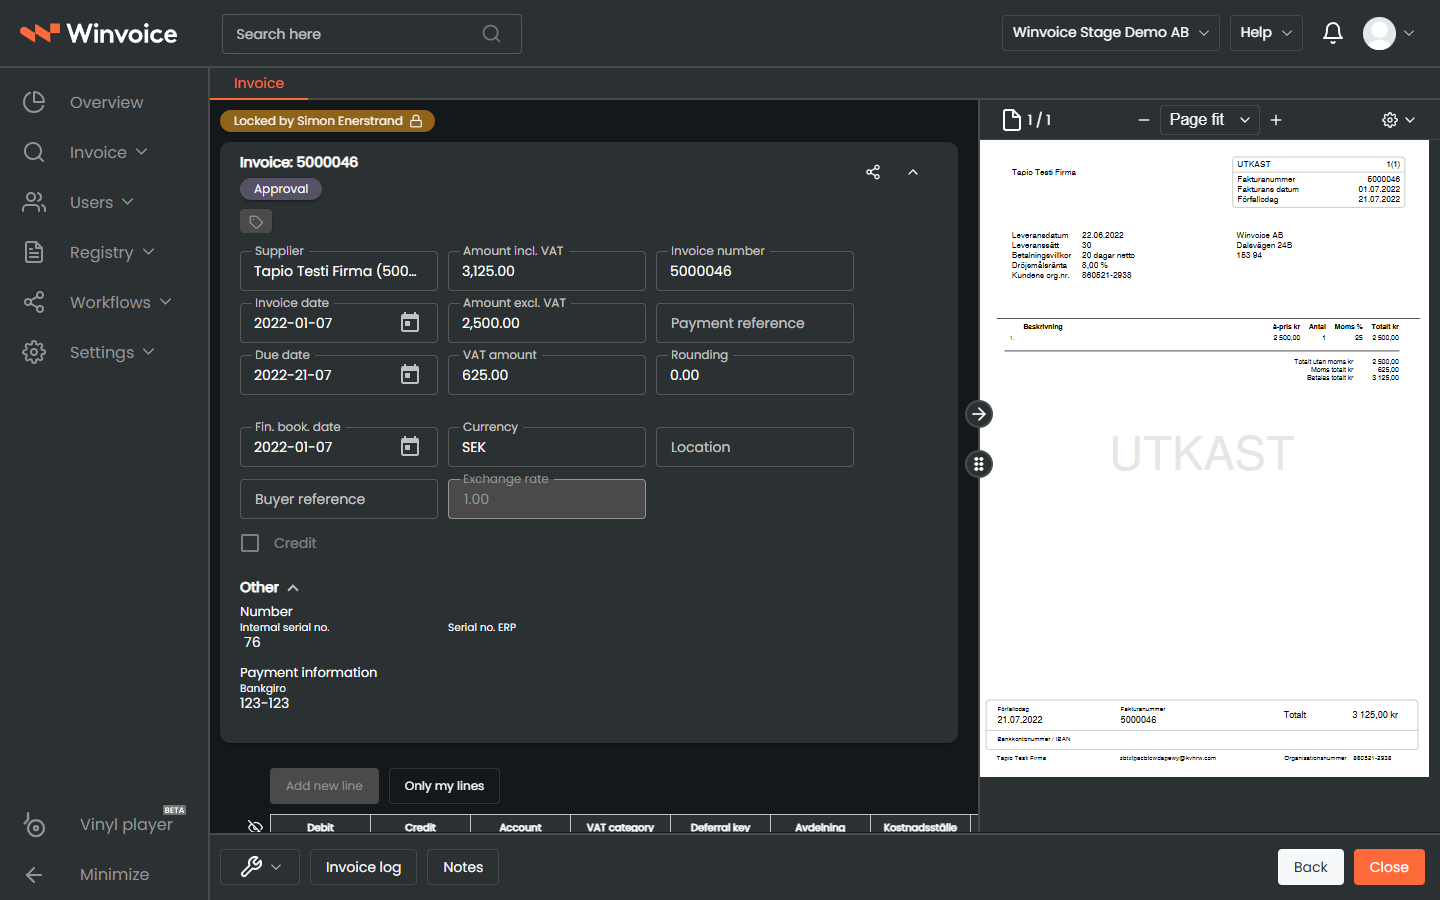Open the notifications bell
This screenshot has height=900, width=1440.
point(1332,33)
